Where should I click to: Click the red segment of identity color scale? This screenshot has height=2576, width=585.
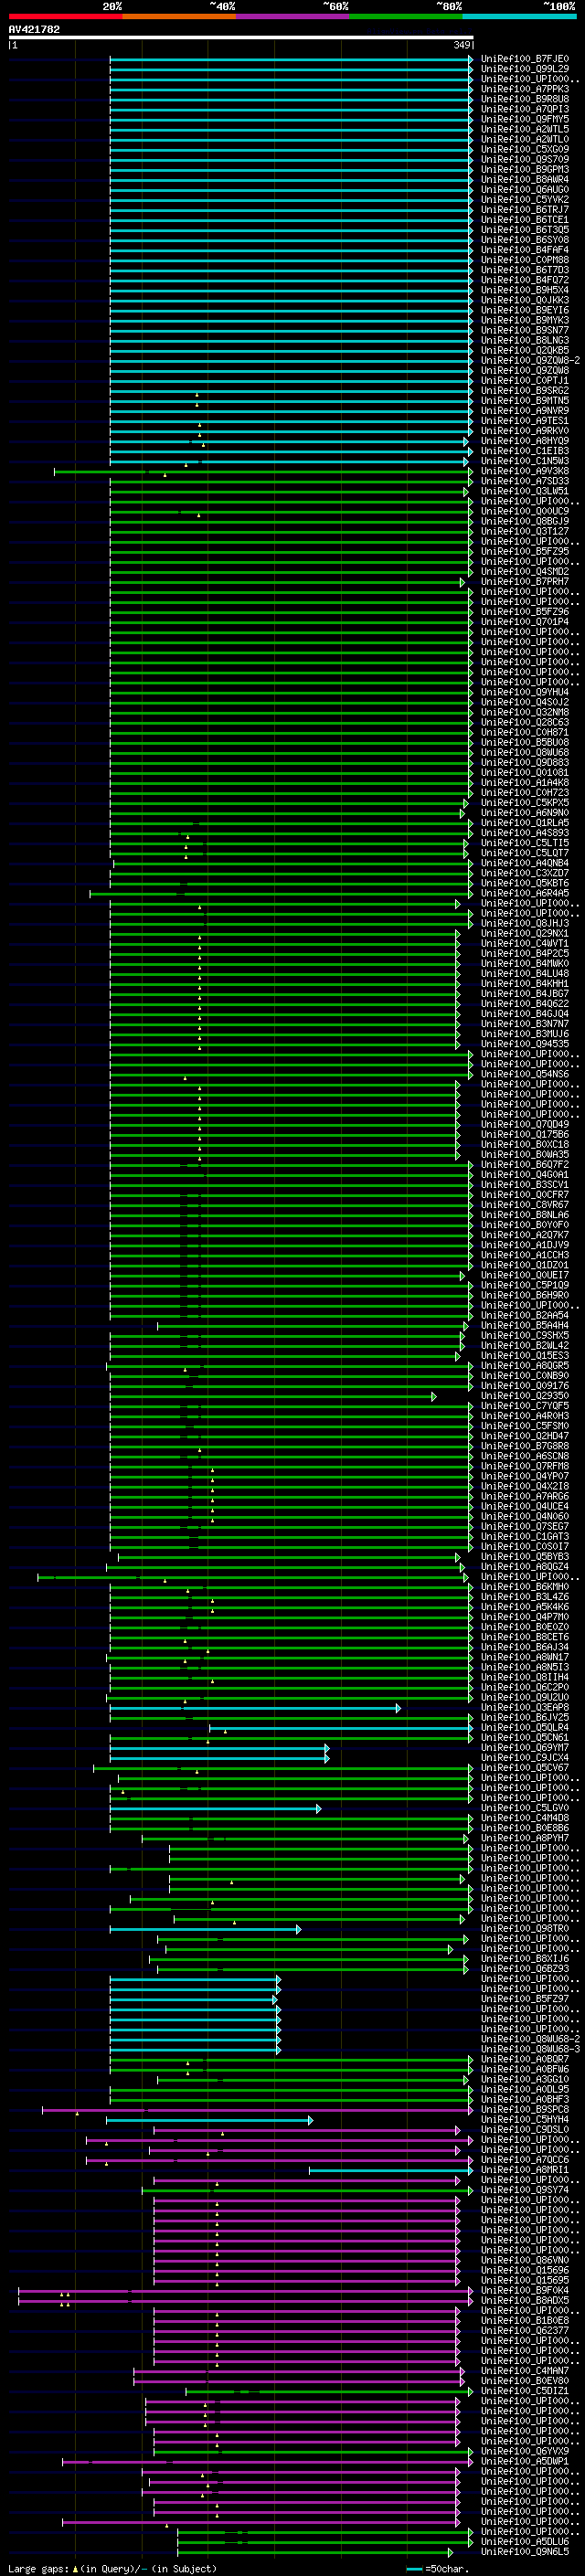[x=65, y=16]
